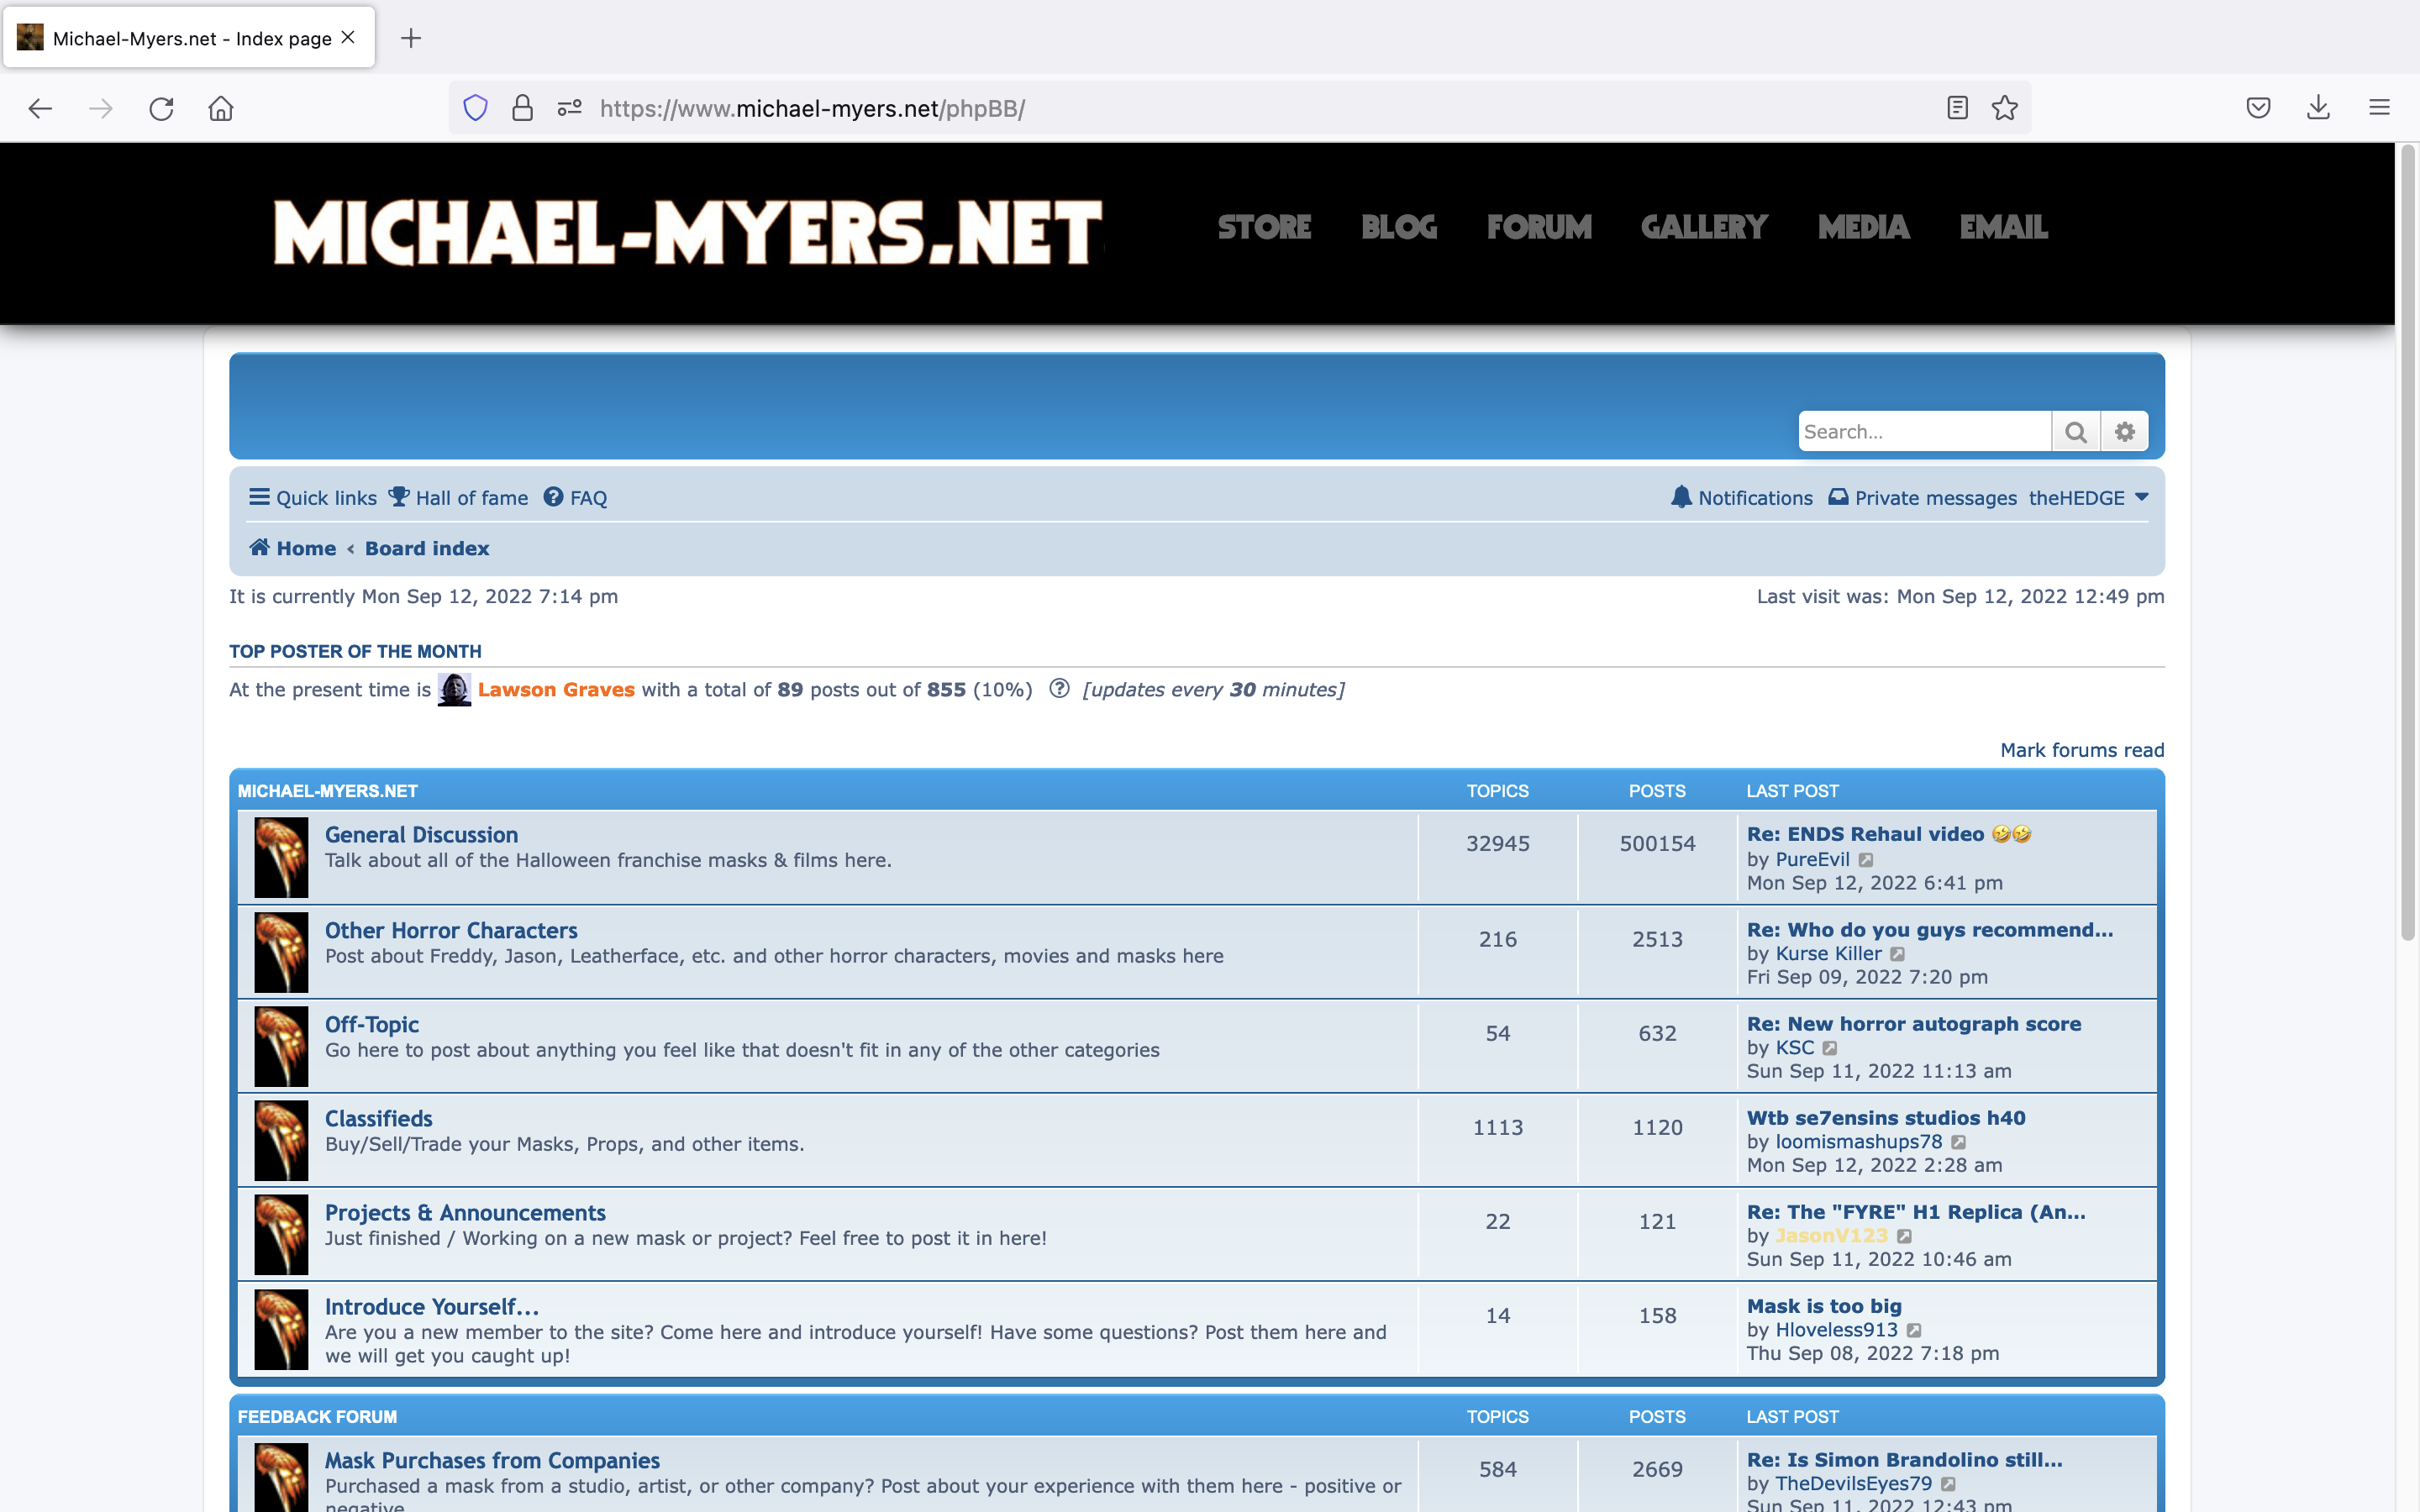Open Projects & Announcements forum mask icon

tap(281, 1234)
